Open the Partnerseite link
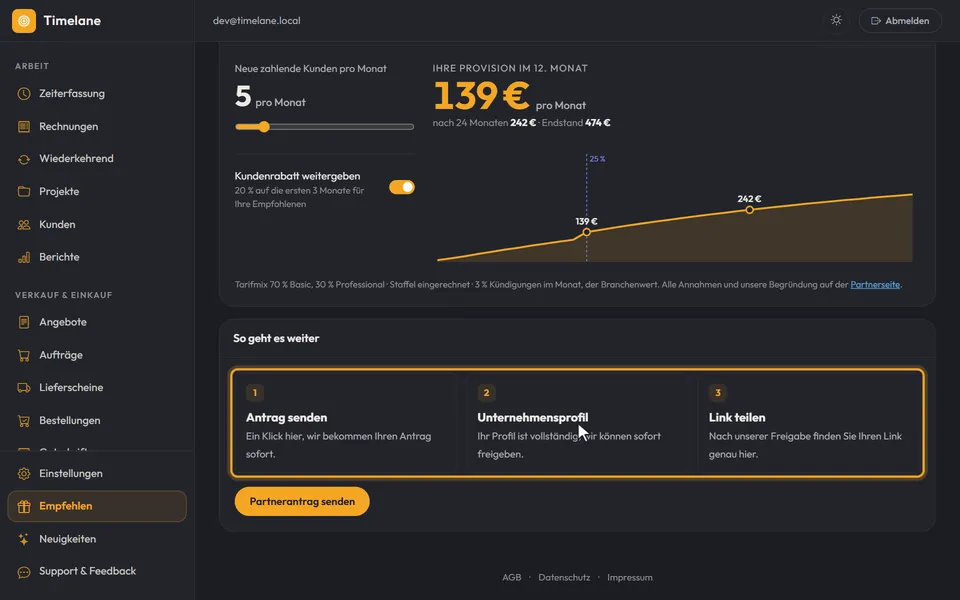This screenshot has height=600, width=960. [x=875, y=285]
